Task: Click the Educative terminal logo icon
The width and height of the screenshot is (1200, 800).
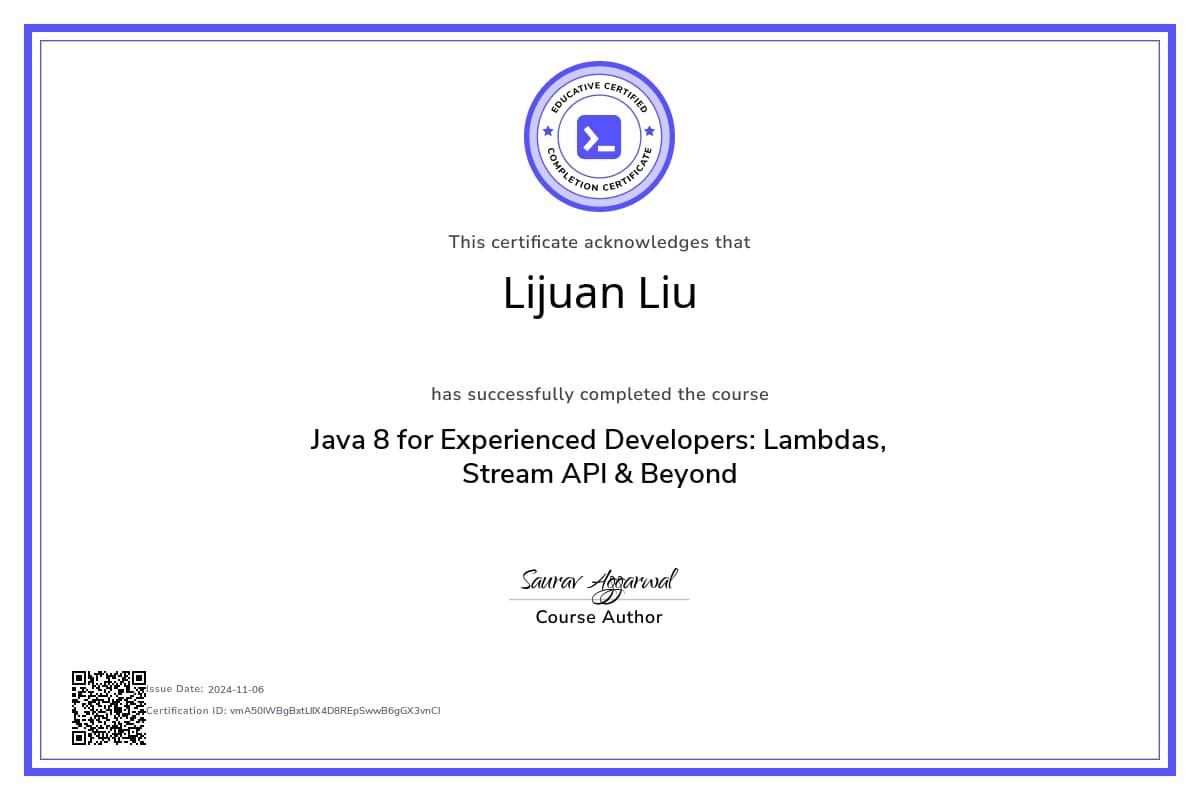Action: pos(599,137)
